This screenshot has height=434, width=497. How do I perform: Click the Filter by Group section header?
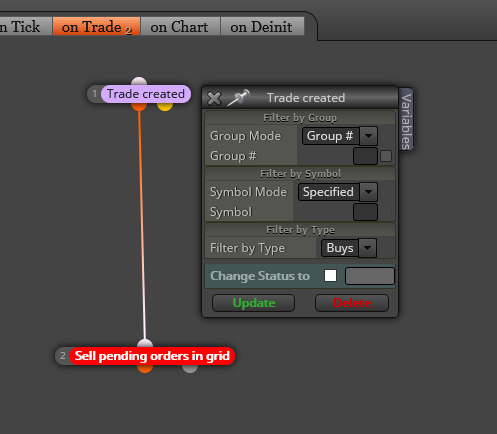(300, 118)
